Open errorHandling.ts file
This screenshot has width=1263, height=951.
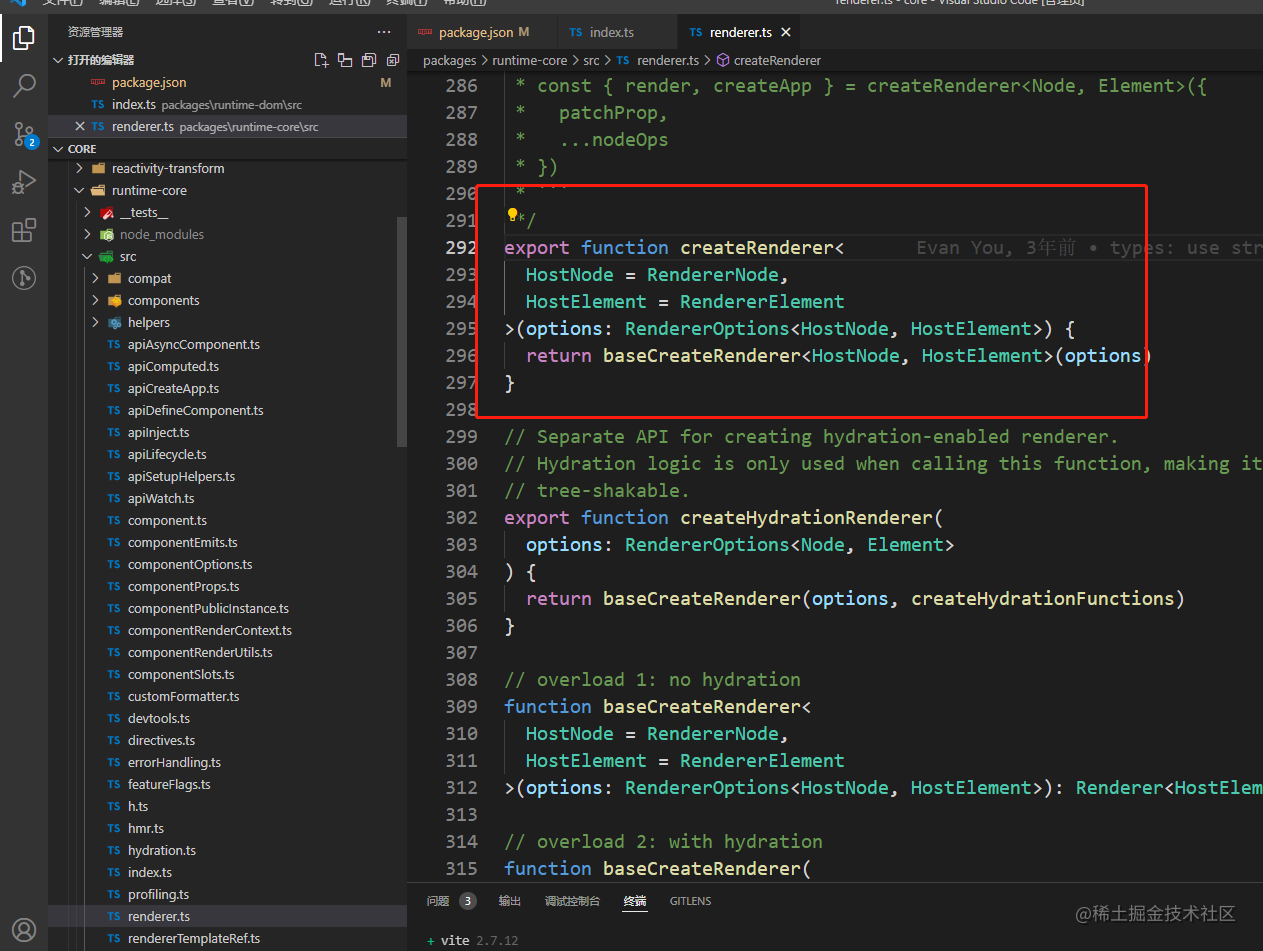point(174,762)
